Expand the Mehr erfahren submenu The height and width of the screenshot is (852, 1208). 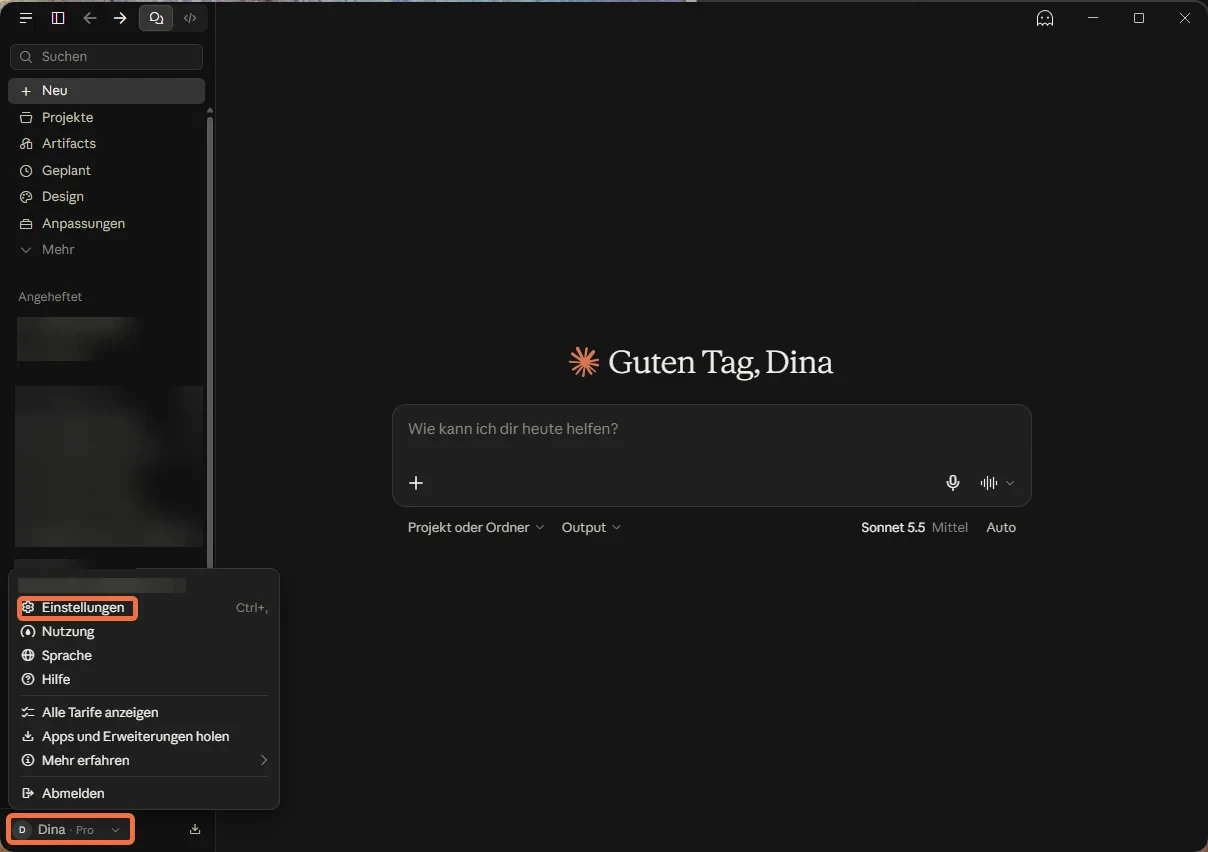point(144,760)
